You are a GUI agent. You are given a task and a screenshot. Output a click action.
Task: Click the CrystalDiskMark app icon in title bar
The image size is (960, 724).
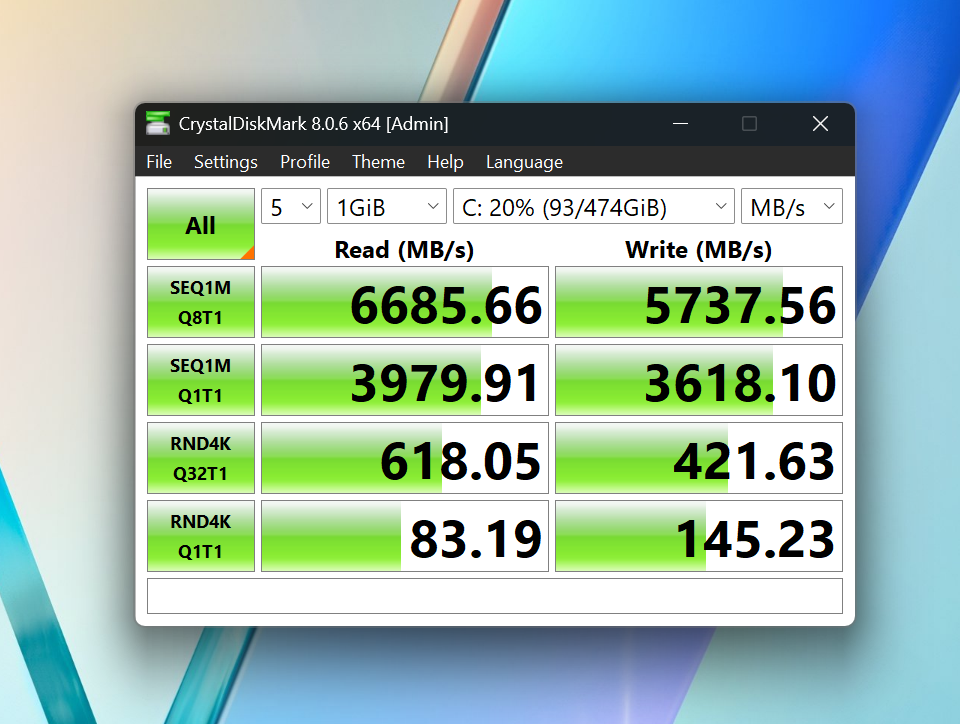coord(157,124)
